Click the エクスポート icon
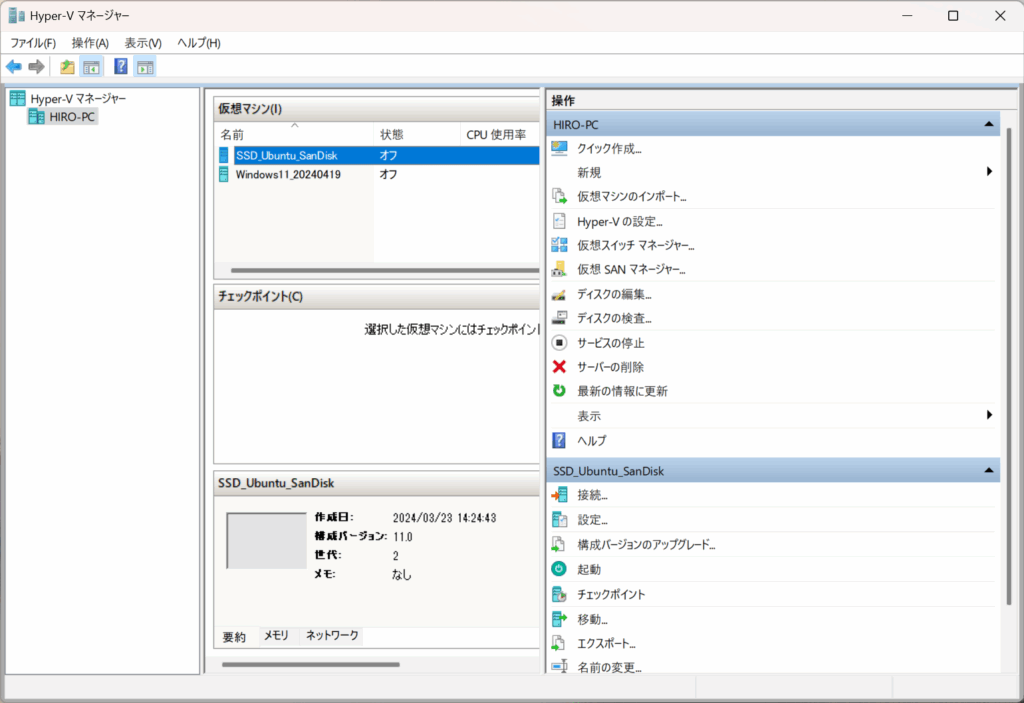 560,644
